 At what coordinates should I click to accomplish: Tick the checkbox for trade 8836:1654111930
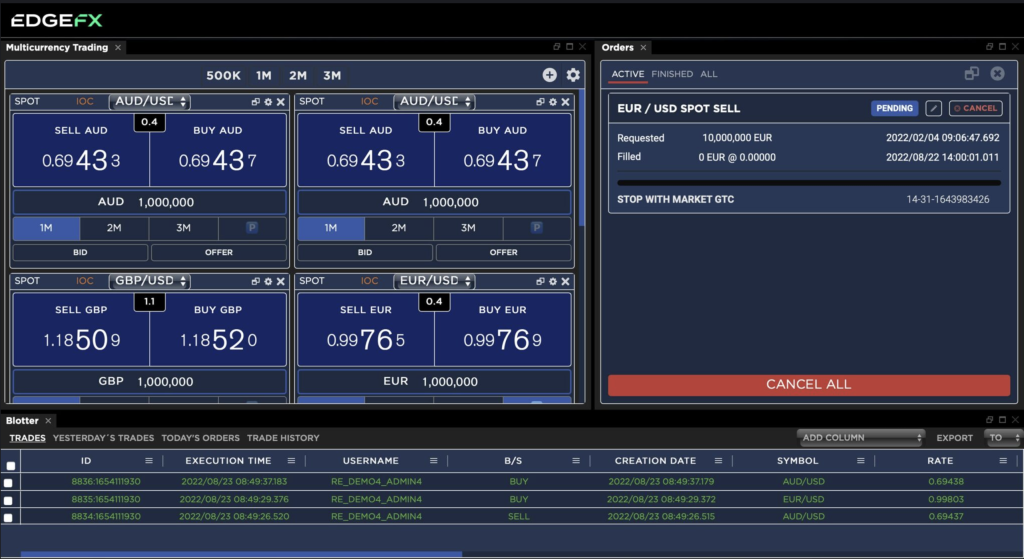tap(10, 483)
